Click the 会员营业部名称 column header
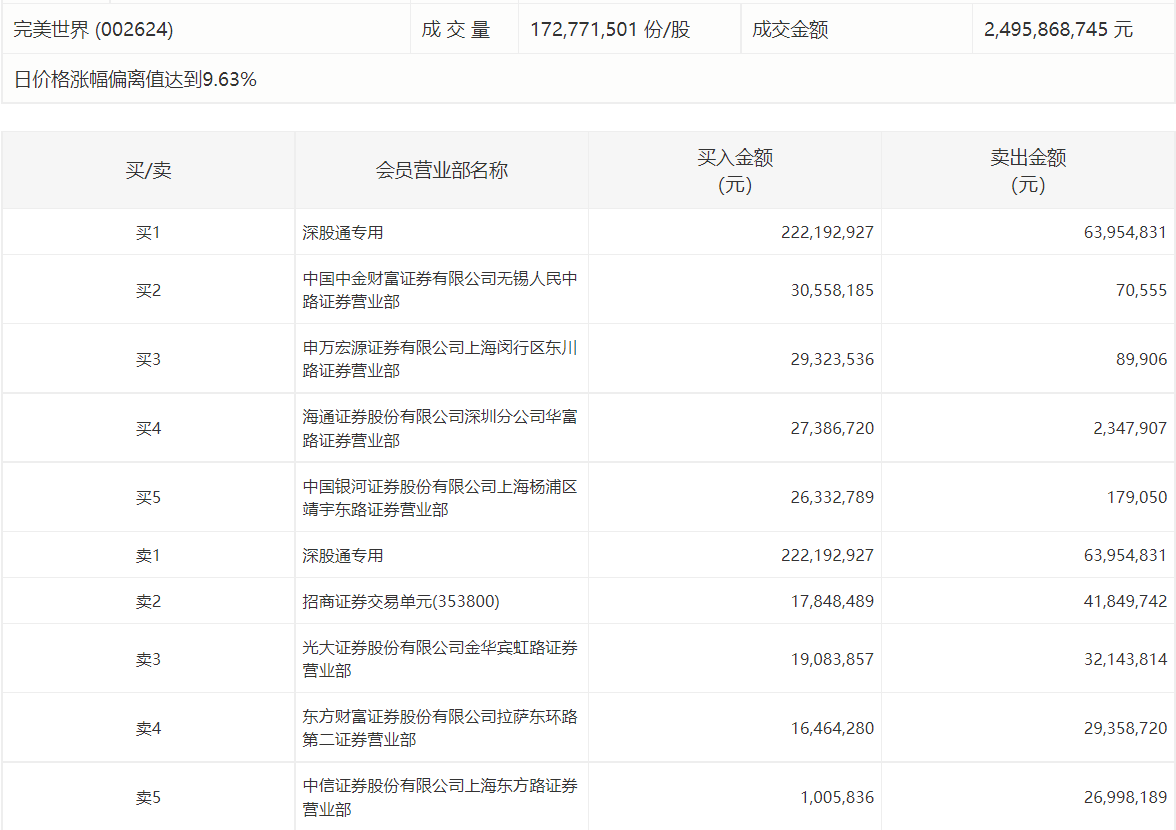Screen dimensions: 1176x830 pyautogui.click(x=441, y=171)
